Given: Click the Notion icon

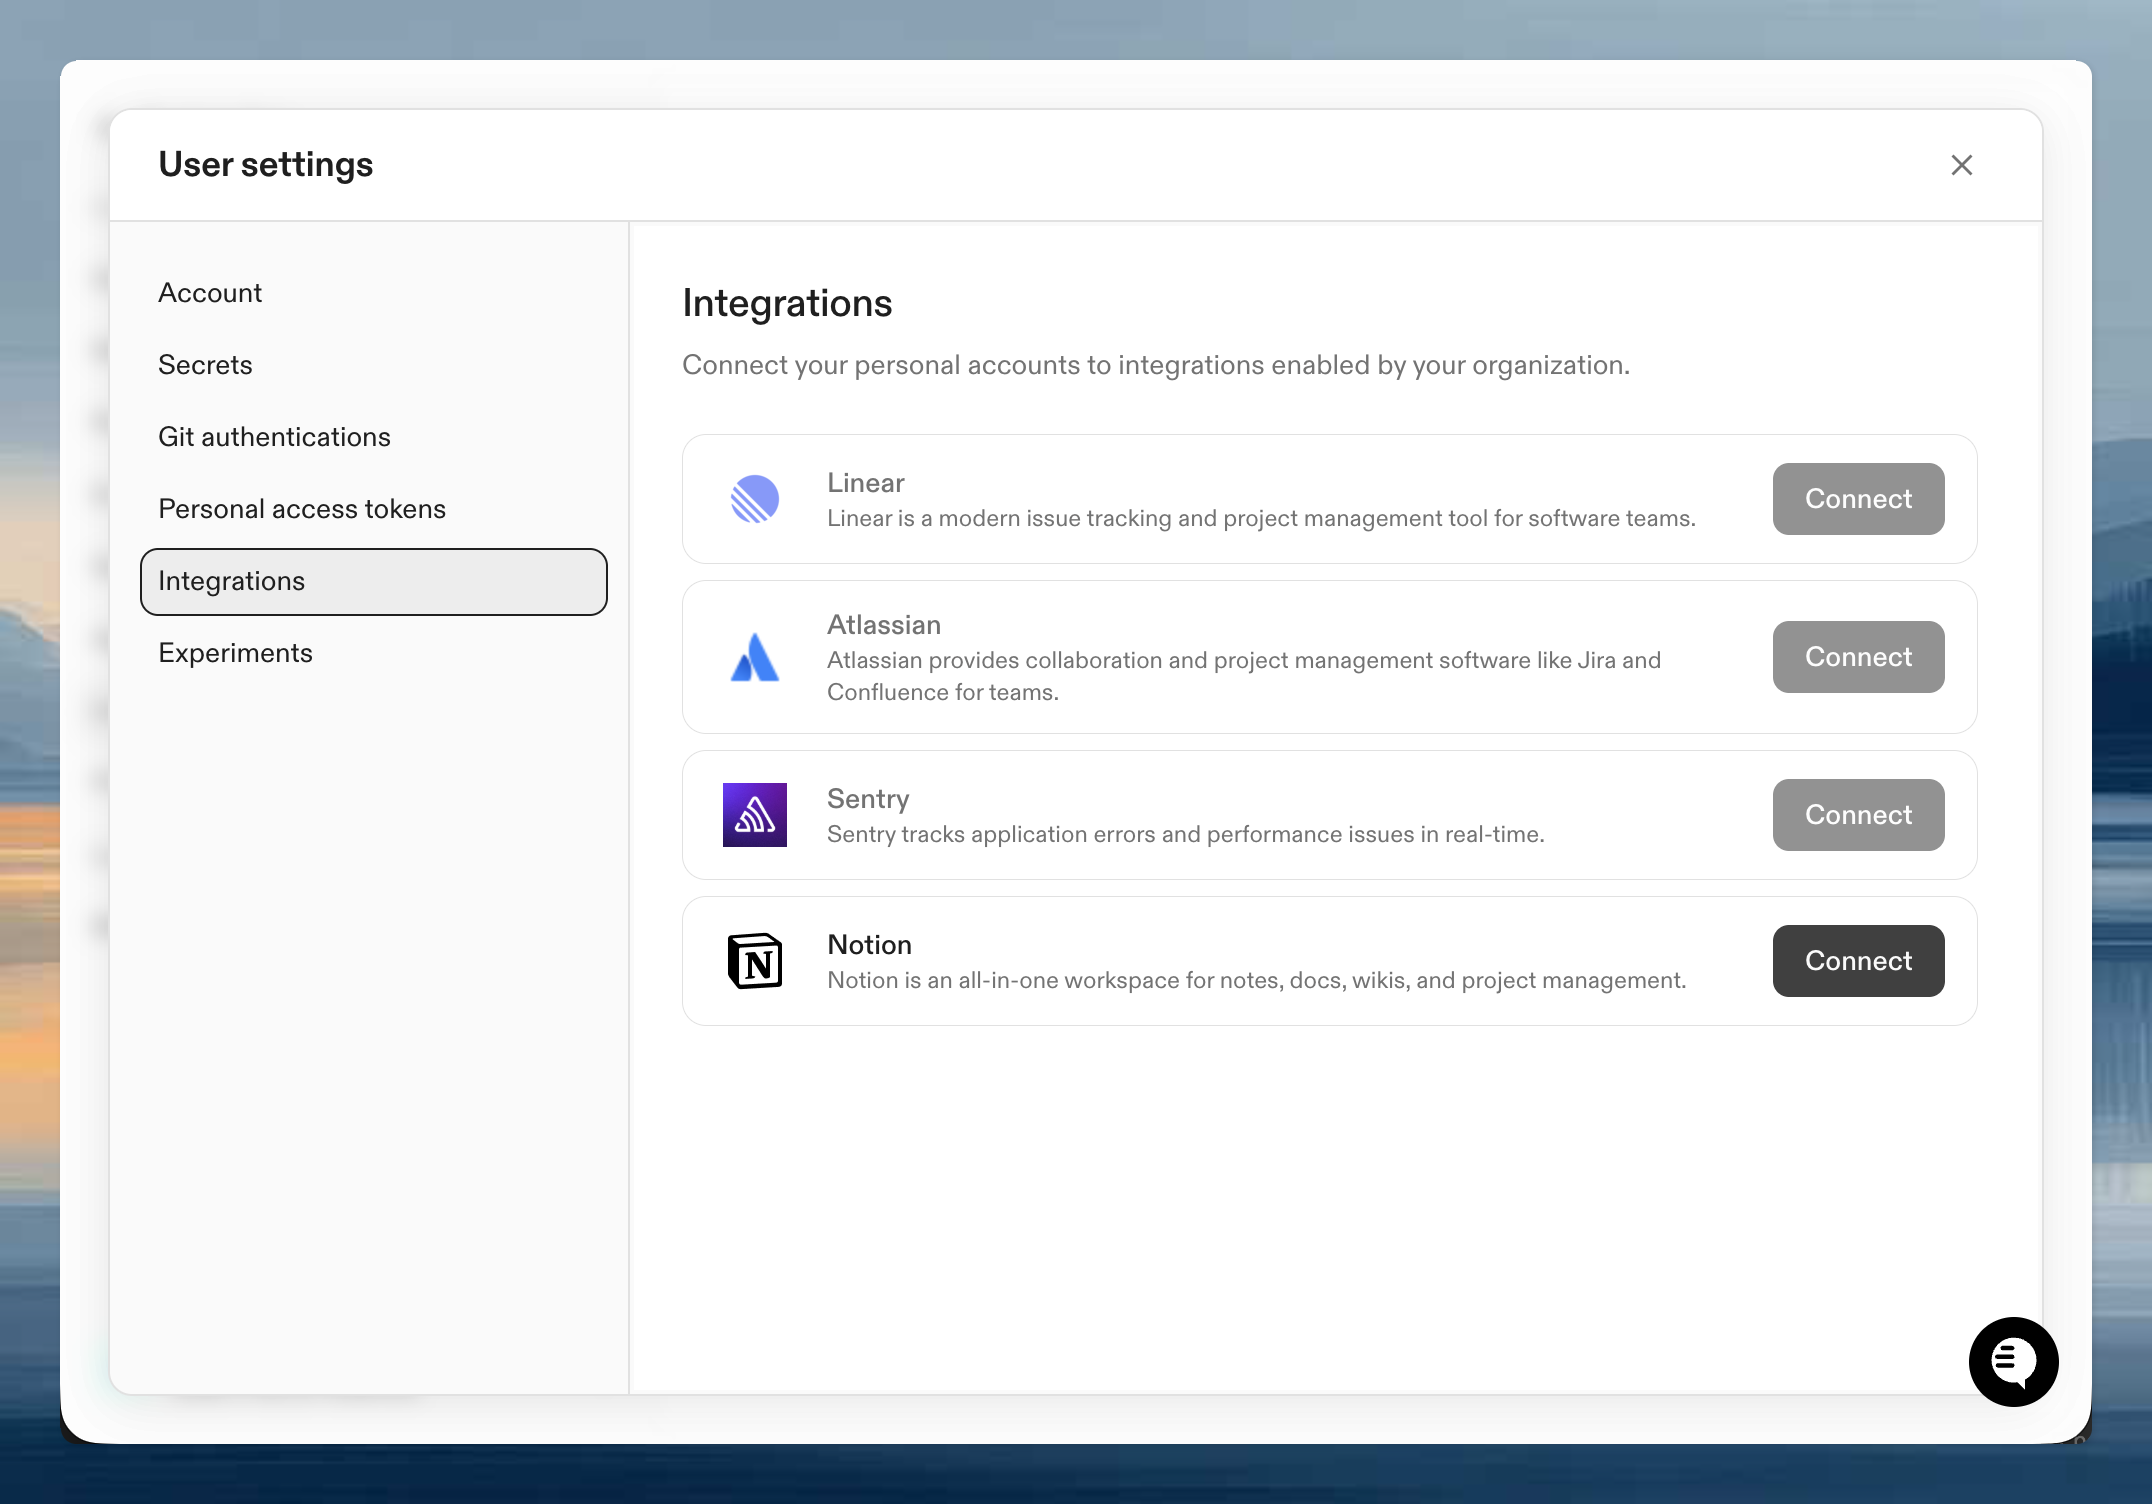Looking at the screenshot, I should (x=755, y=960).
